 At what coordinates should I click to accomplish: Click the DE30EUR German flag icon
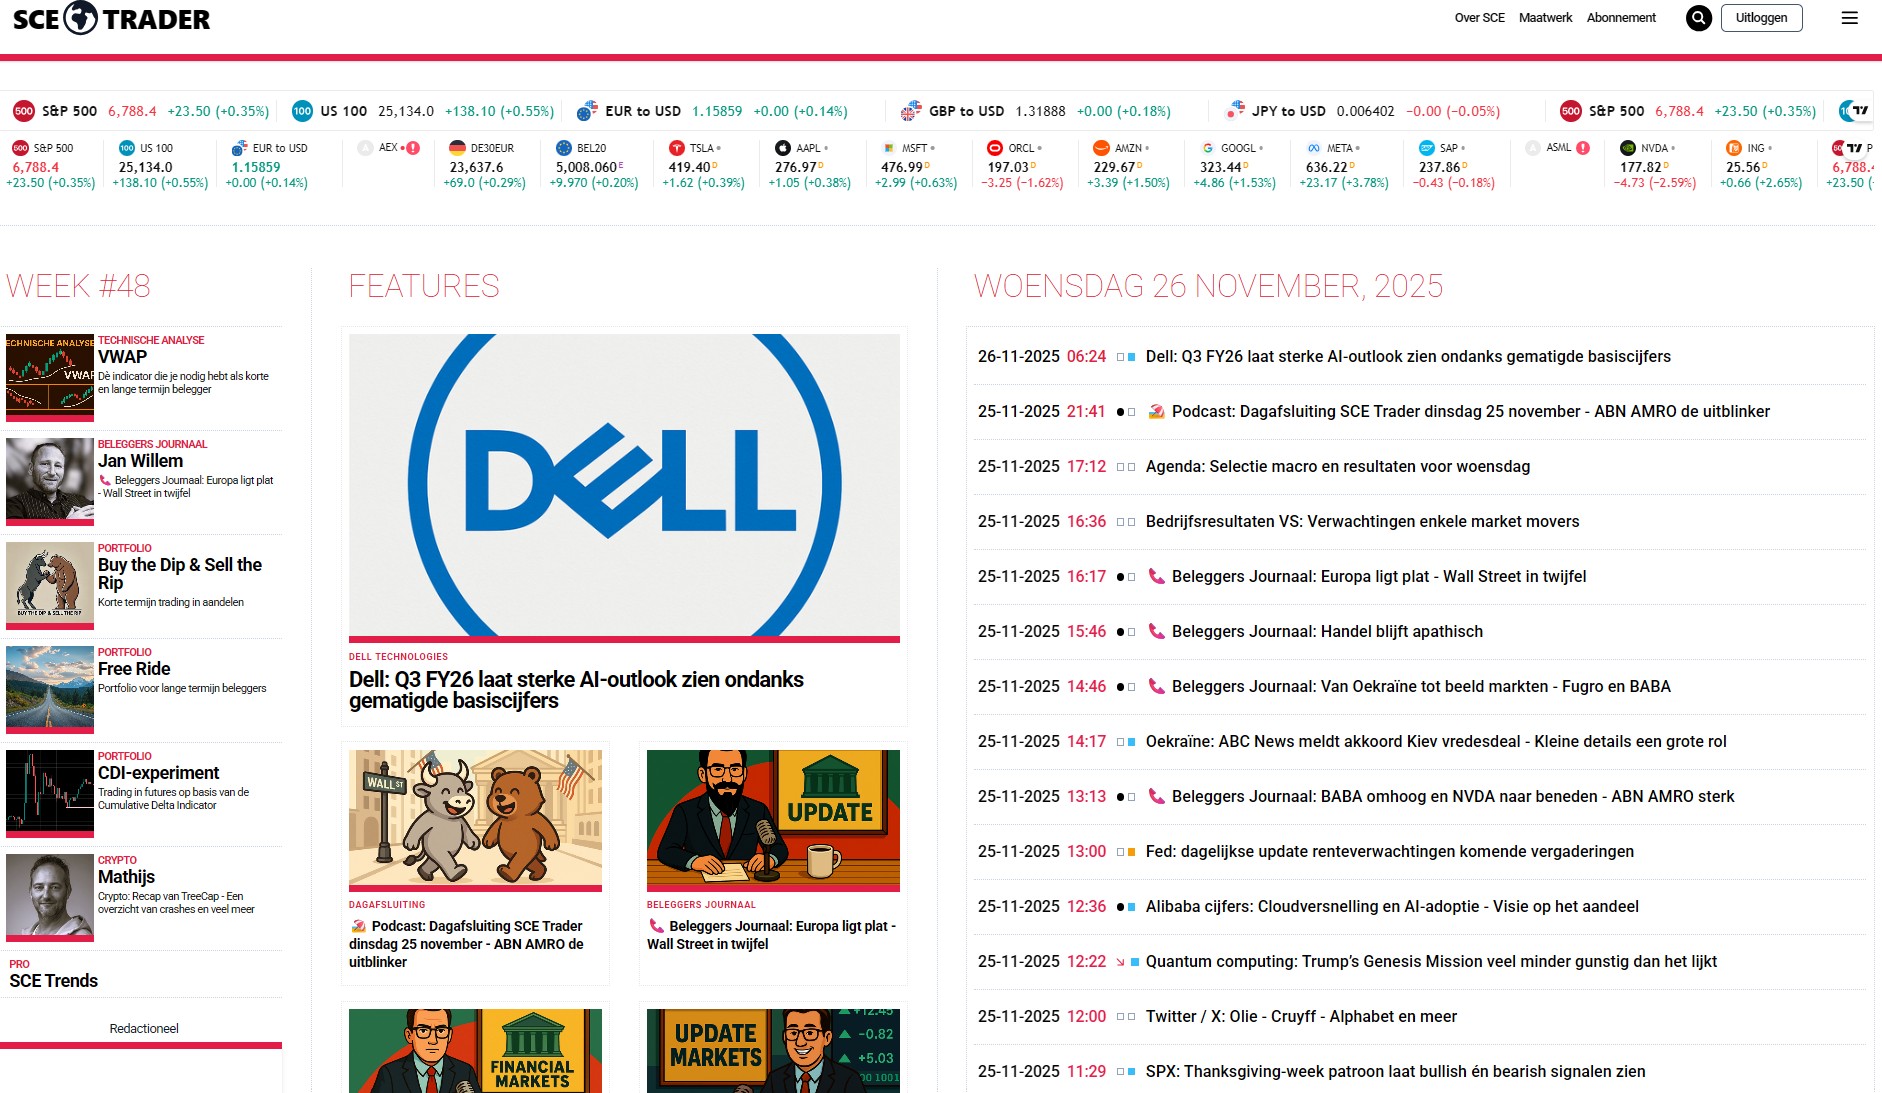[458, 148]
